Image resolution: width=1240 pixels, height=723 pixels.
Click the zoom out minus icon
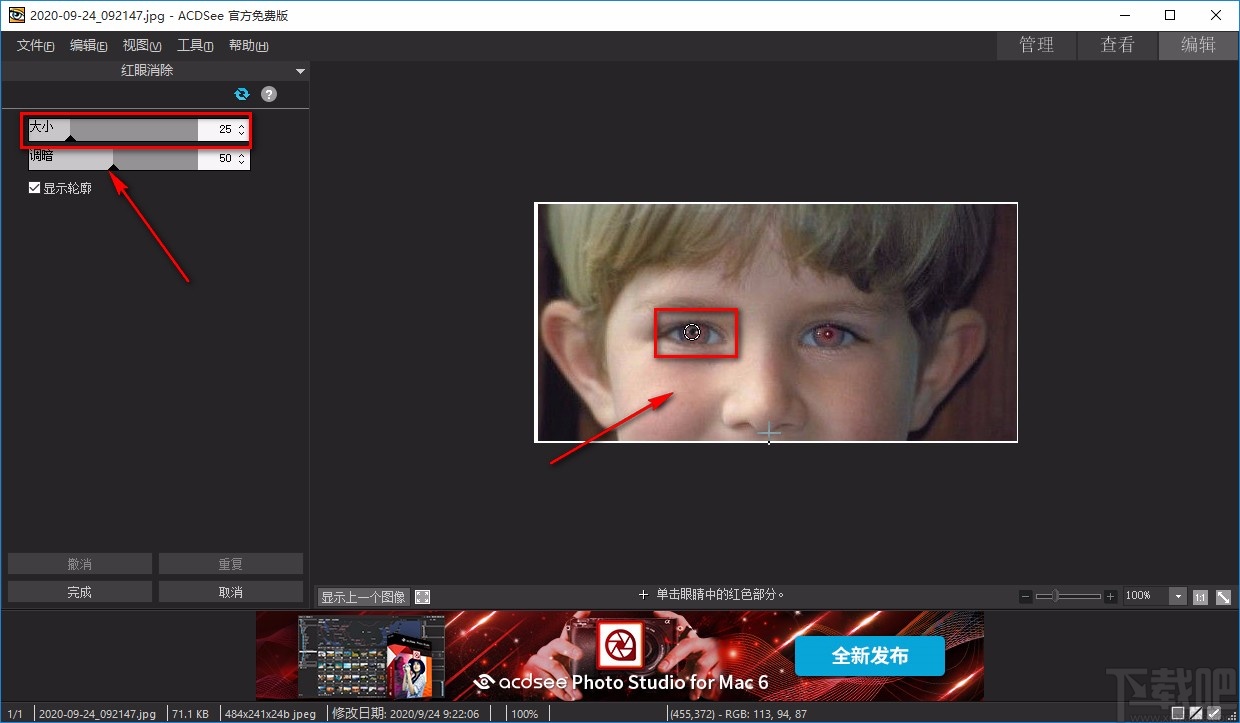pyautogui.click(x=1025, y=596)
